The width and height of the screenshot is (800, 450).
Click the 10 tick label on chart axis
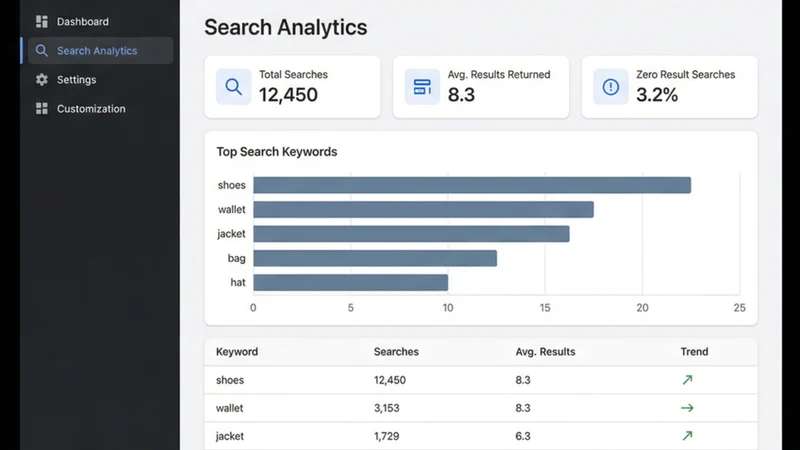tap(447, 308)
